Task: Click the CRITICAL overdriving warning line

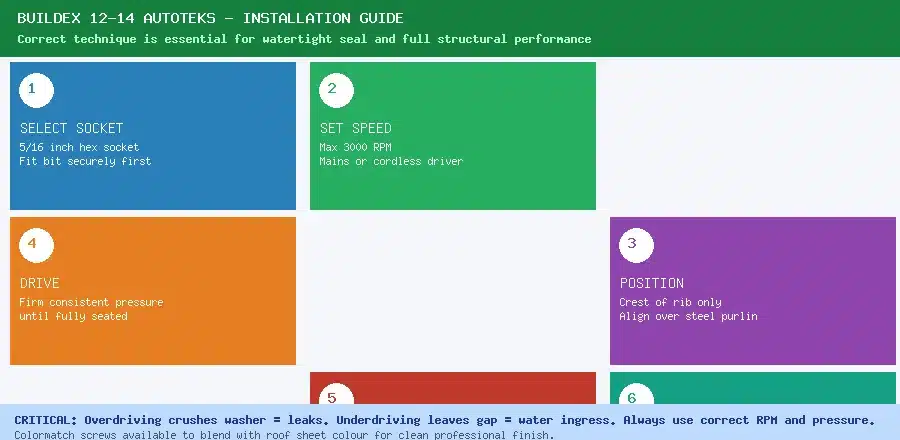Action: [x=445, y=420]
